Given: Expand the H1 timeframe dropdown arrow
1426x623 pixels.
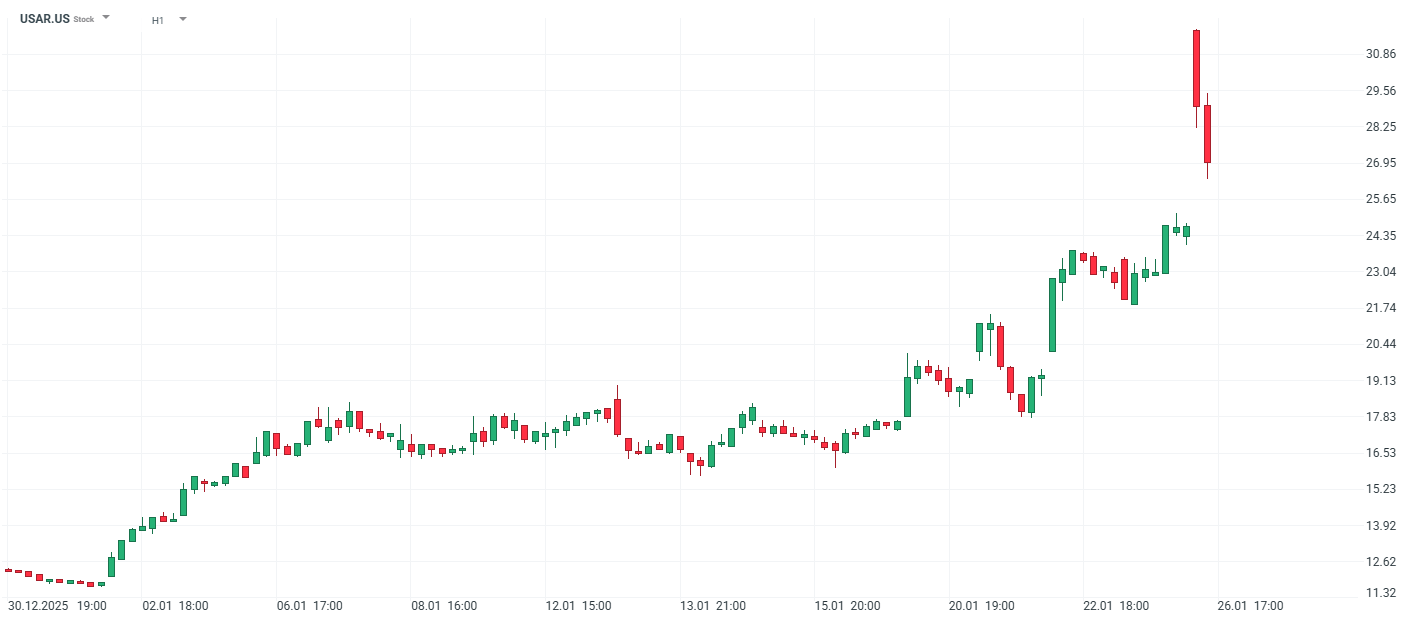Looking at the screenshot, I should 182,19.
